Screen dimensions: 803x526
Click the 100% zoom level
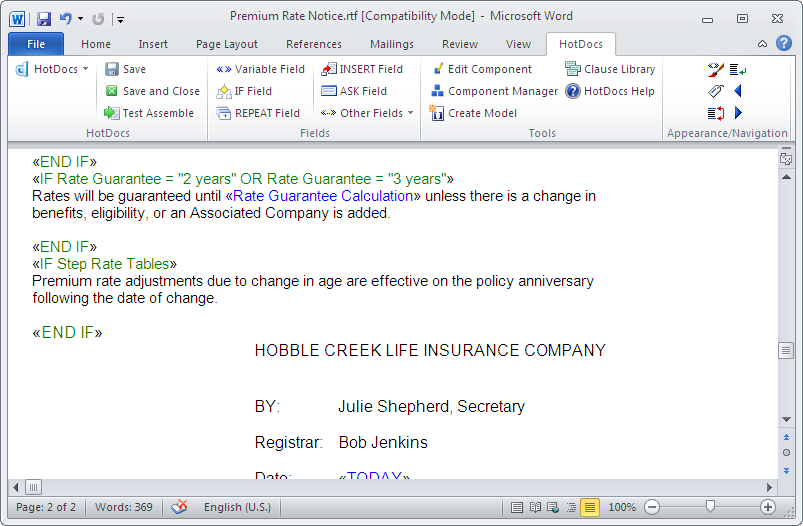(622, 508)
